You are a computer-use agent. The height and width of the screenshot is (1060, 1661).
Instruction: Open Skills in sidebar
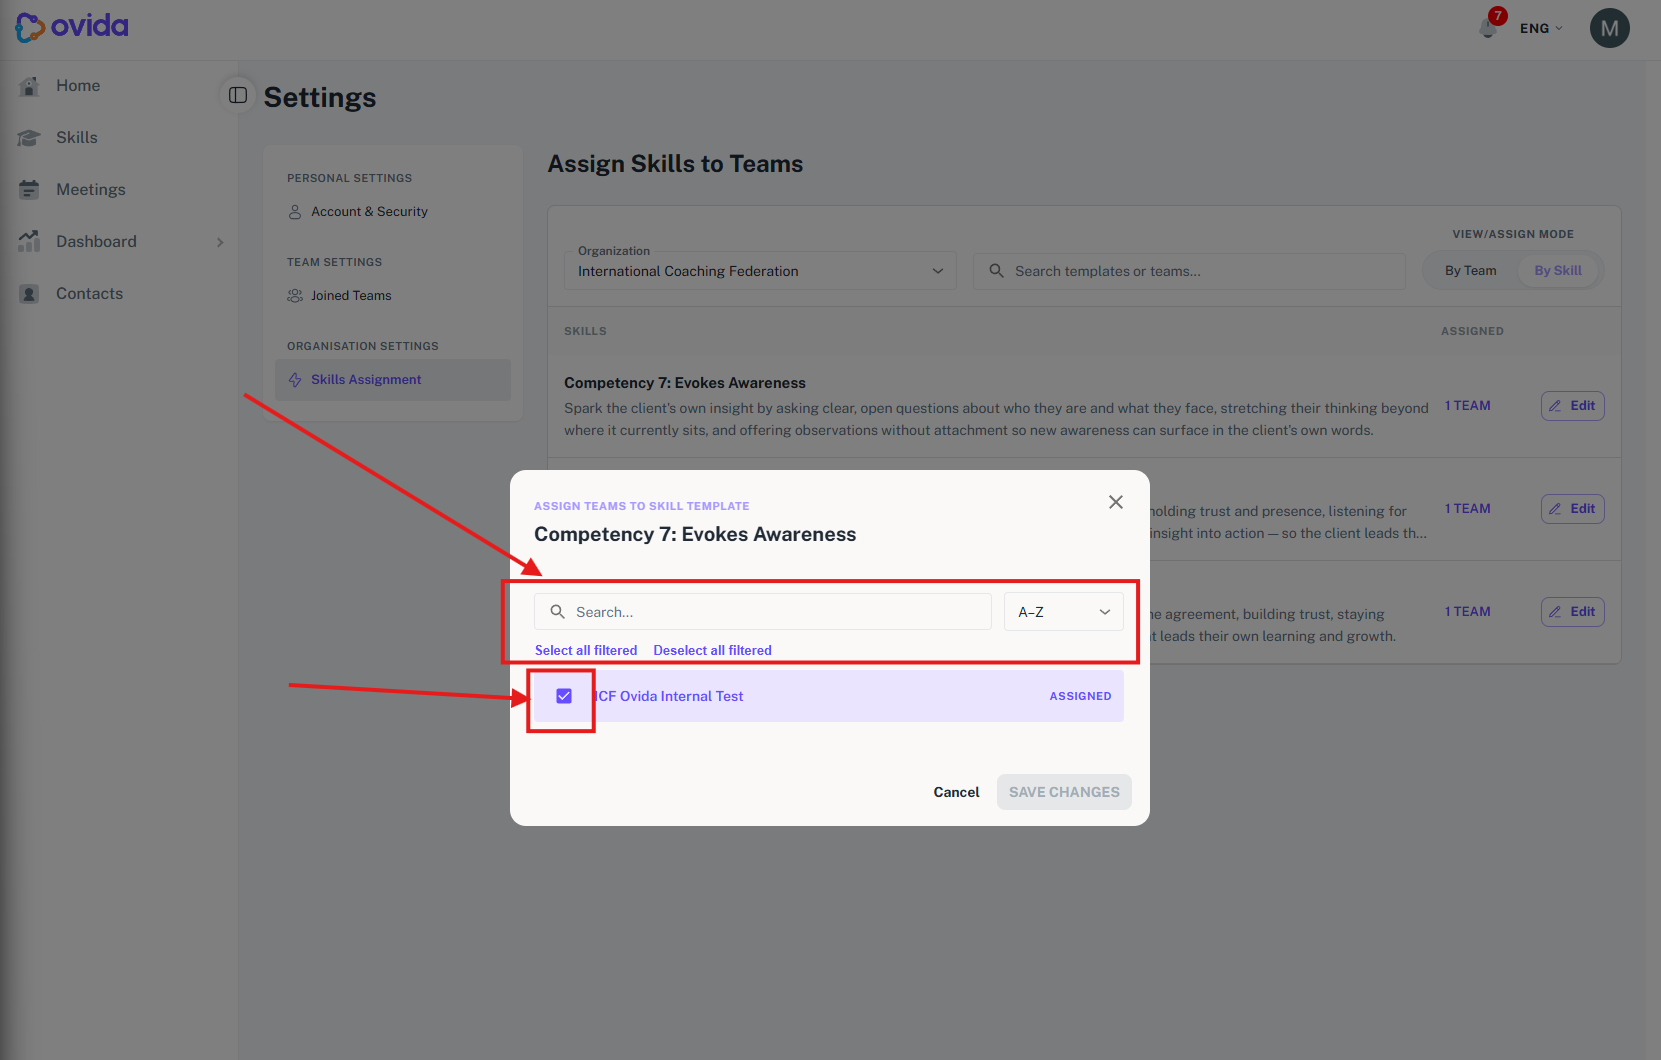(x=77, y=138)
